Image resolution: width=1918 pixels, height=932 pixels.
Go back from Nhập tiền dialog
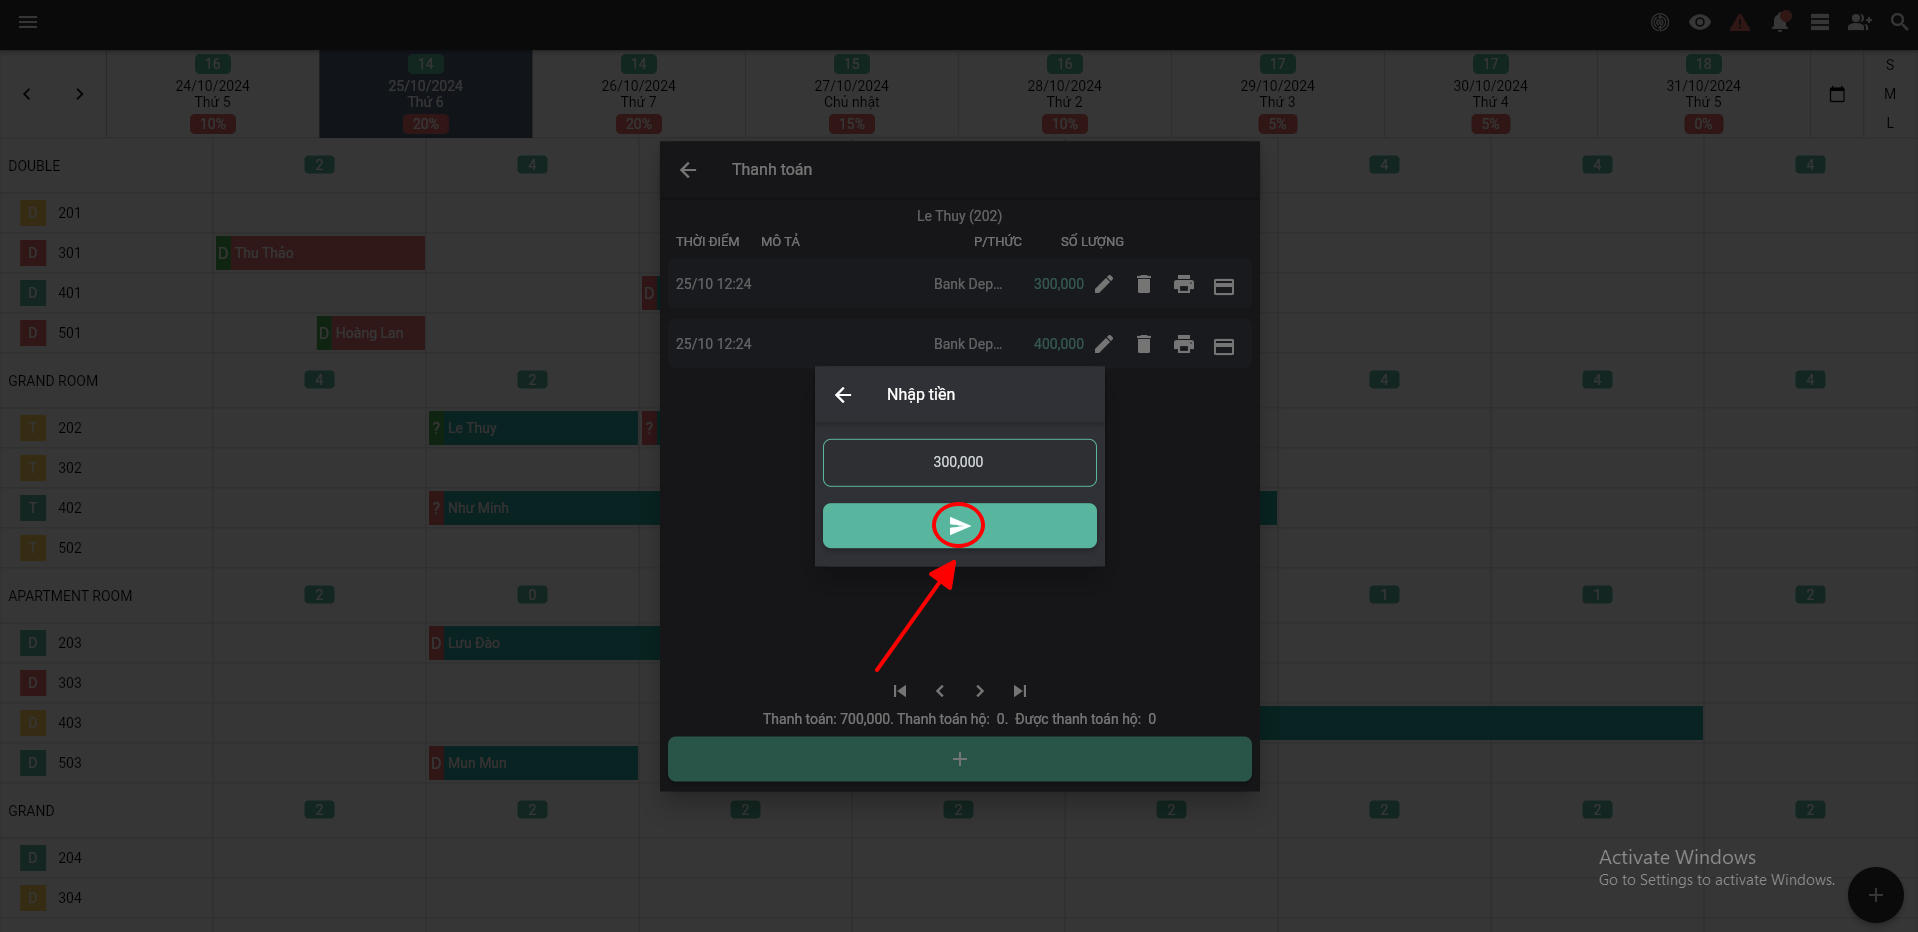pyautogui.click(x=843, y=395)
